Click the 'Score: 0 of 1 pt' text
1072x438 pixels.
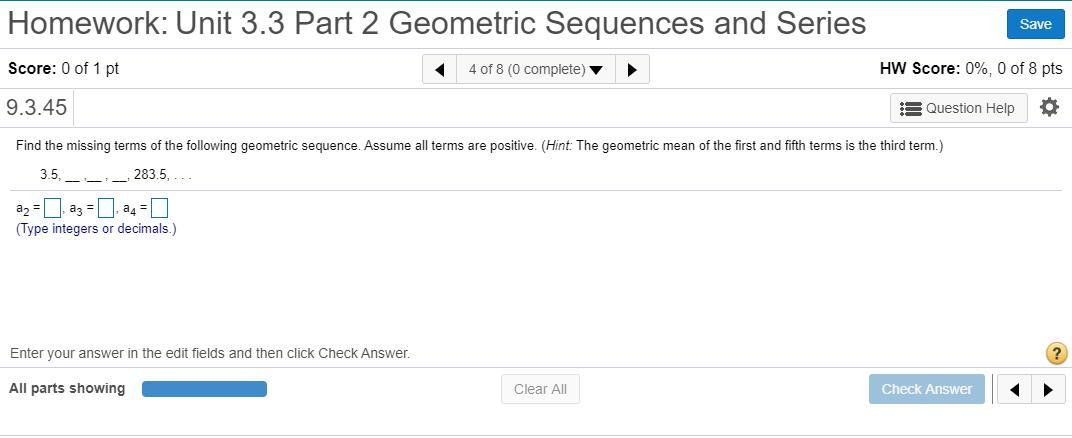click(63, 69)
